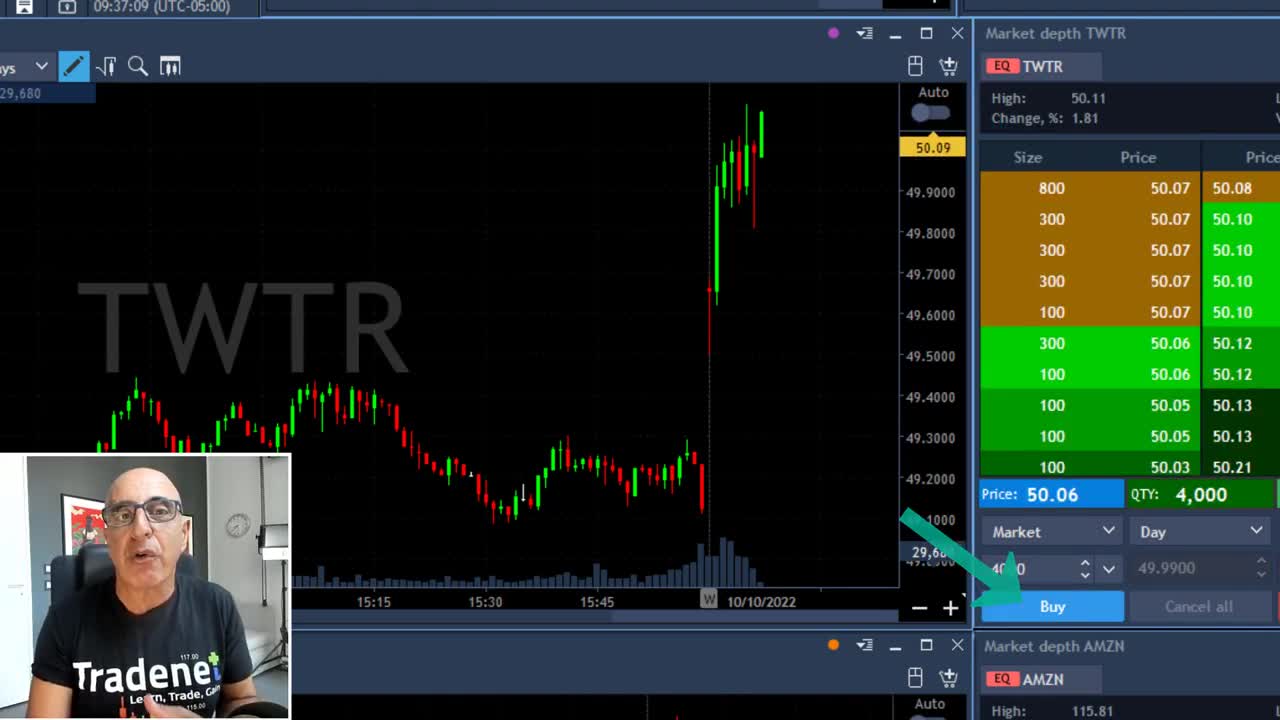Image resolution: width=1280 pixels, height=720 pixels.
Task: Click the 49.9900 price stepper arrows
Action: pyautogui.click(x=1261, y=568)
